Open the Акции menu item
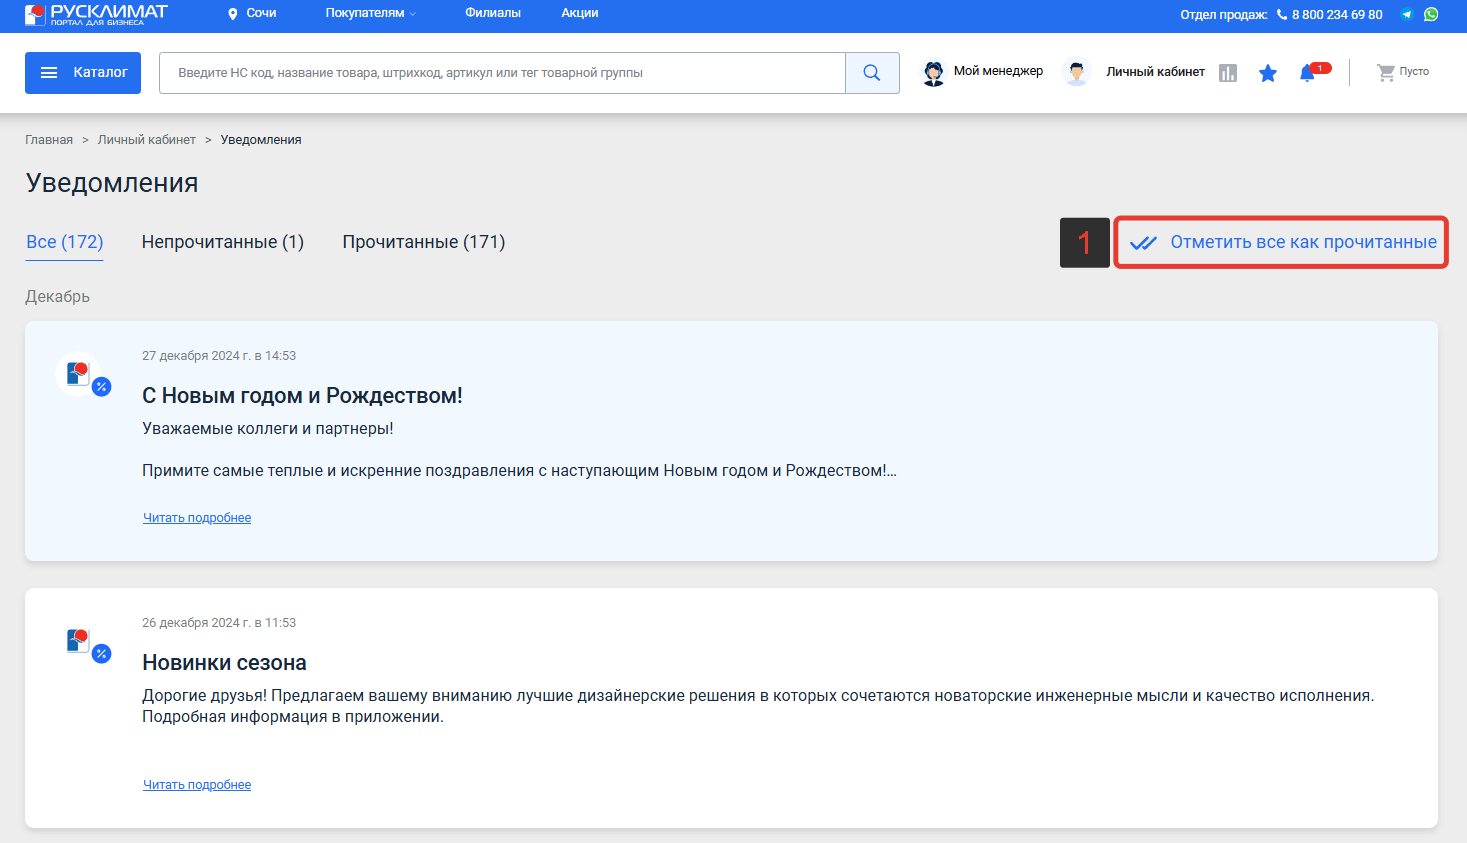This screenshot has height=843, width=1467. (580, 13)
